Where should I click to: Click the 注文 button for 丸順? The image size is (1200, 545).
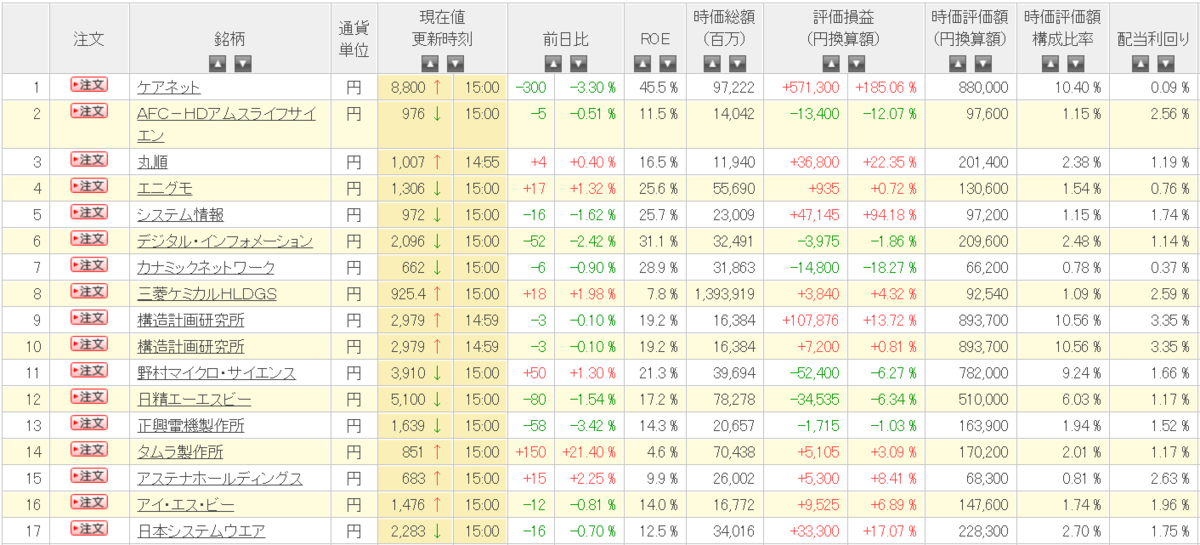point(88,160)
